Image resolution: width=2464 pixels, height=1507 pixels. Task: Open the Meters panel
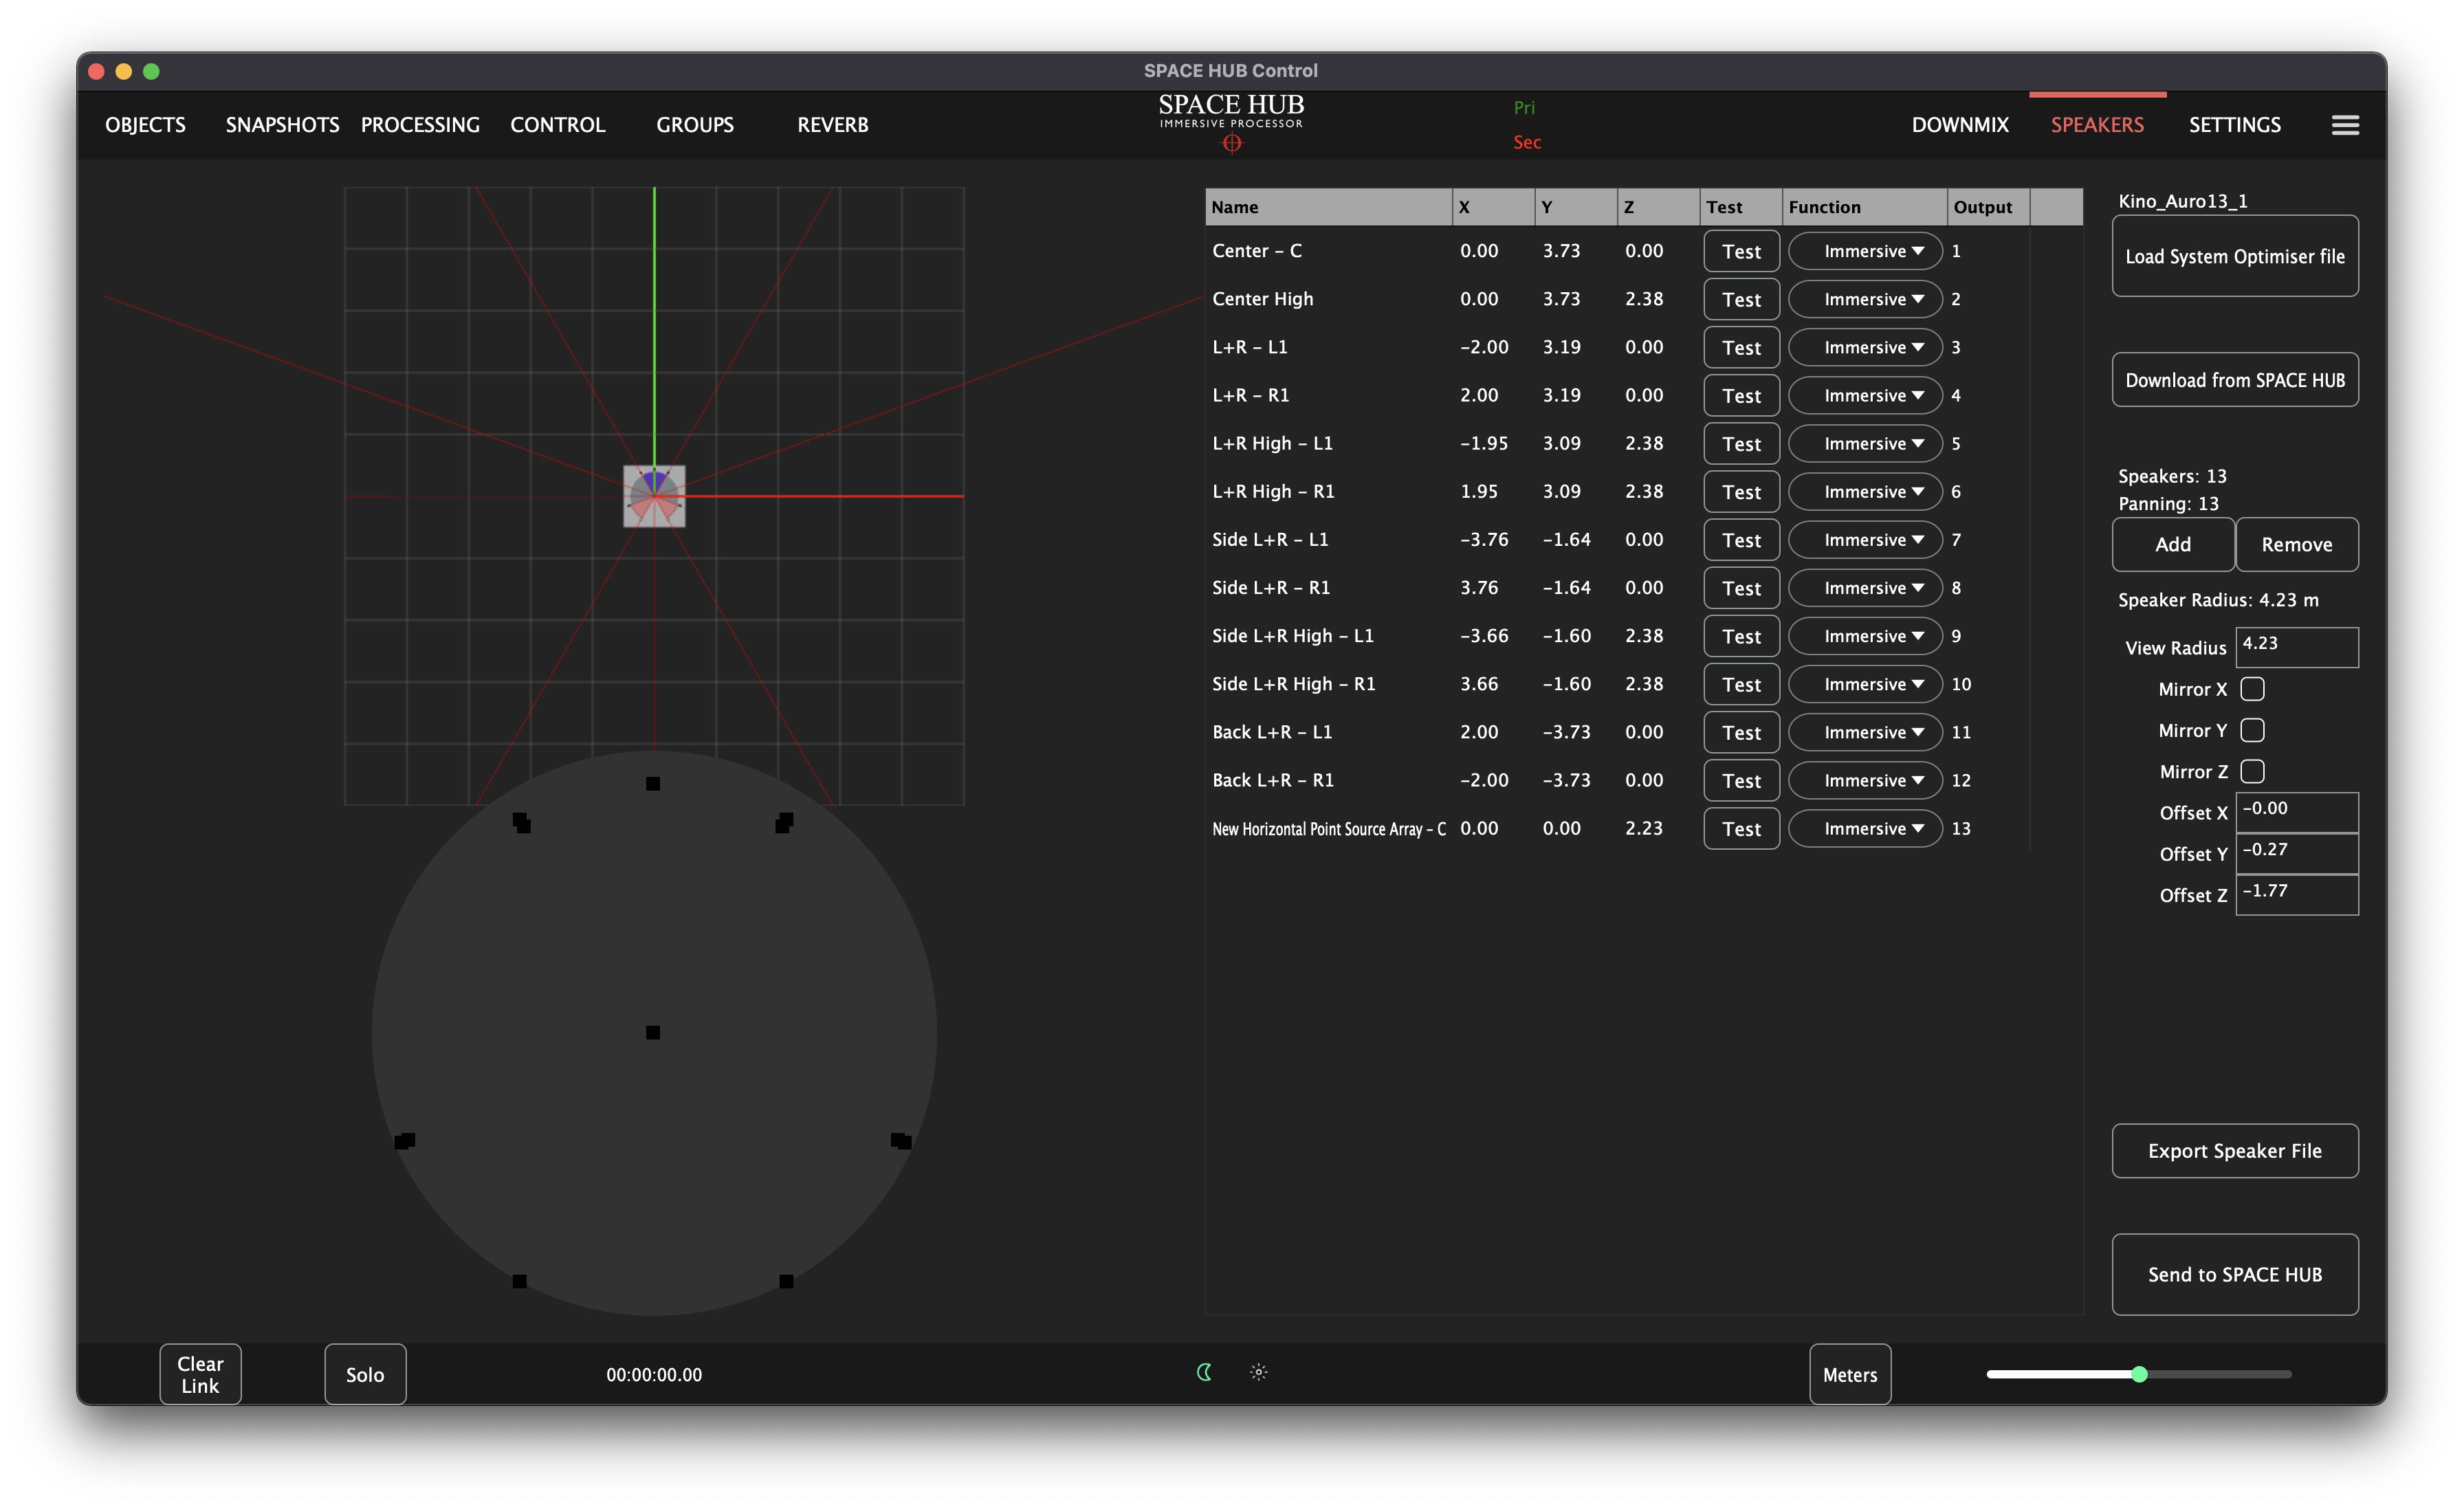click(1850, 1374)
